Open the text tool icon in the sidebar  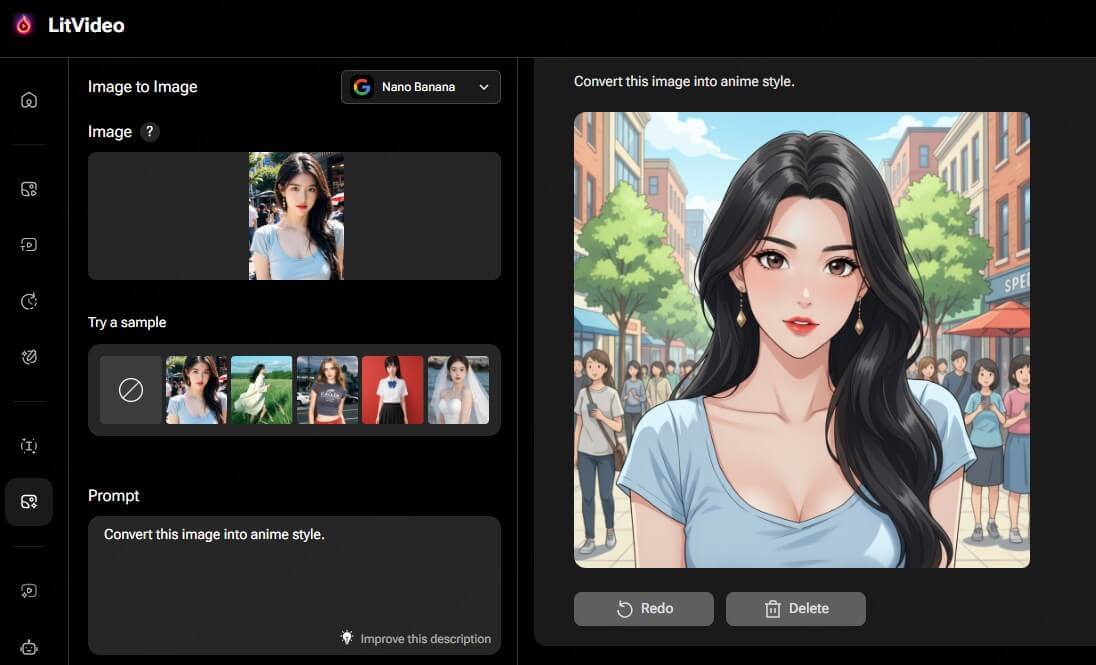[x=30, y=446]
